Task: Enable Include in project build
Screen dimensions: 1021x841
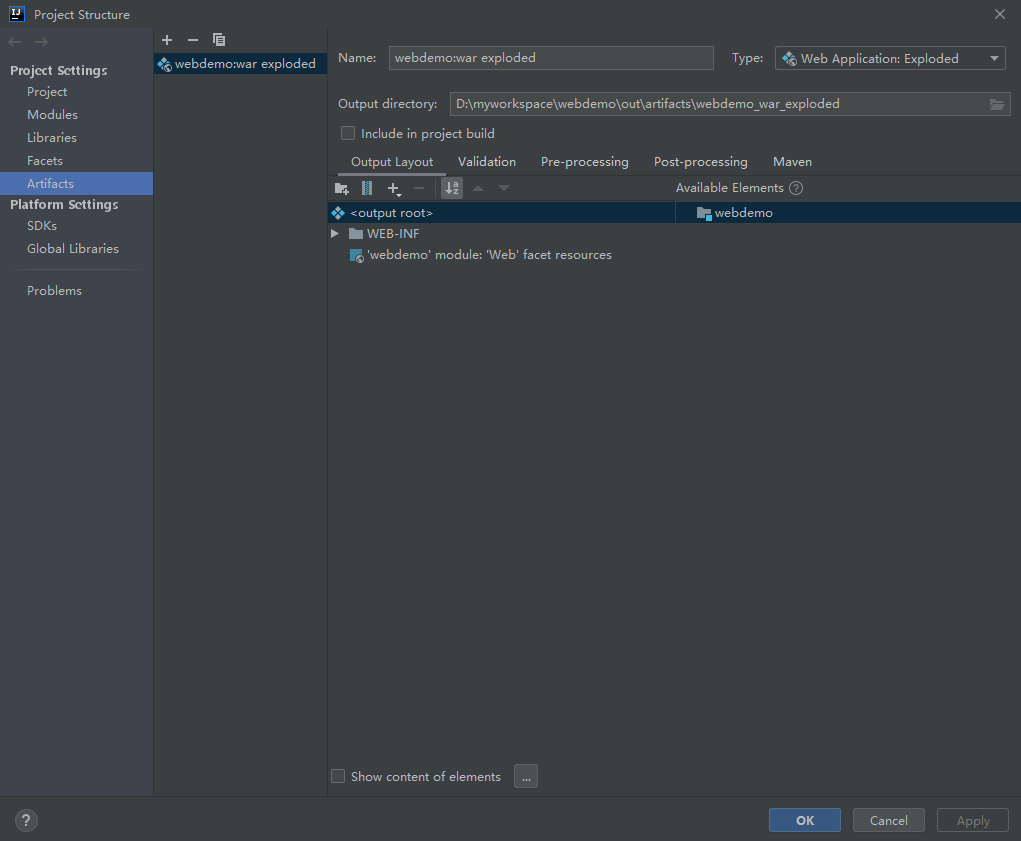Action: point(348,133)
